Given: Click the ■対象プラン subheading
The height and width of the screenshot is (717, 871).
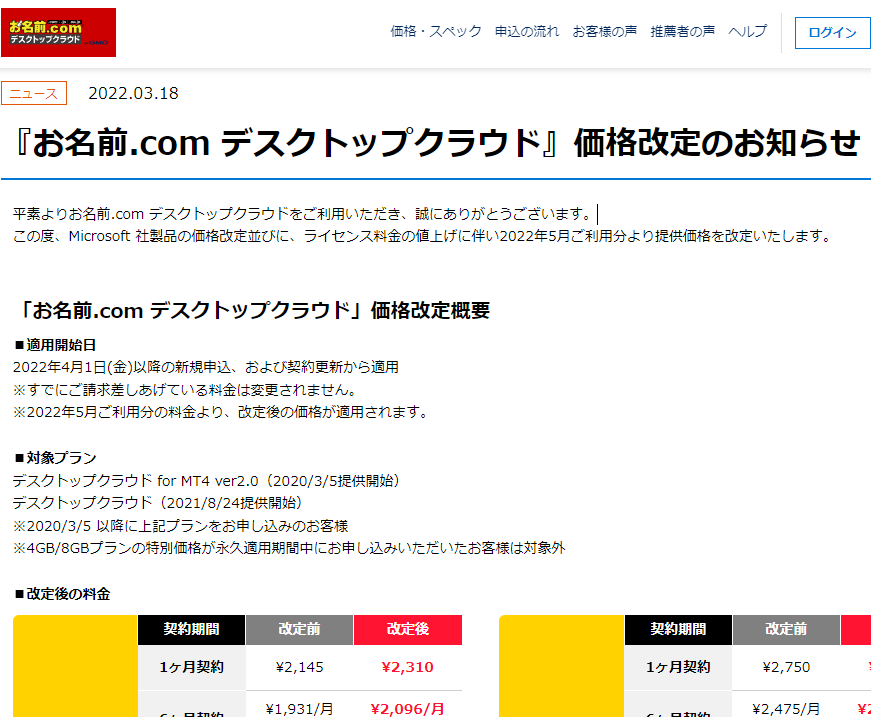Looking at the screenshot, I should click(x=54, y=458).
